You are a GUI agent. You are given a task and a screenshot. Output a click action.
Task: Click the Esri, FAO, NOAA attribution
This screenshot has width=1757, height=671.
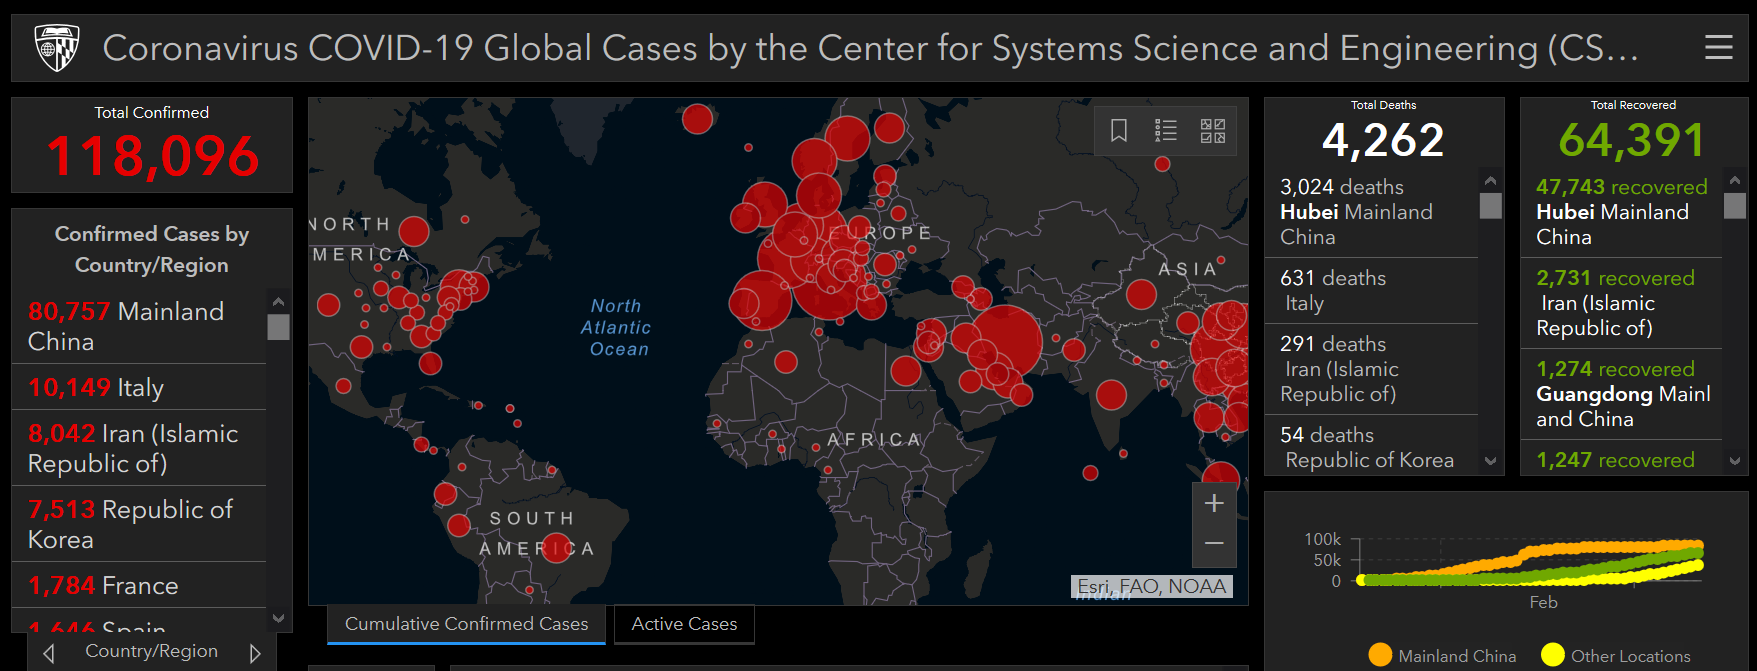[x=1151, y=586]
